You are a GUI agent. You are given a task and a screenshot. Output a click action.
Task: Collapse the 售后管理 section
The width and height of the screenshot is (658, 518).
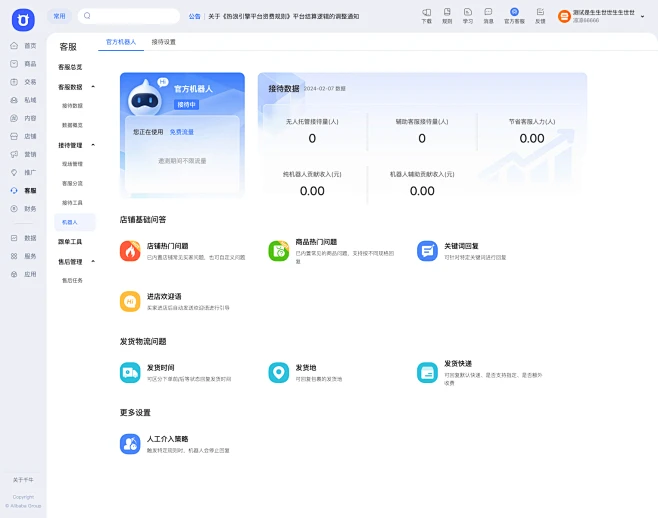[93, 262]
